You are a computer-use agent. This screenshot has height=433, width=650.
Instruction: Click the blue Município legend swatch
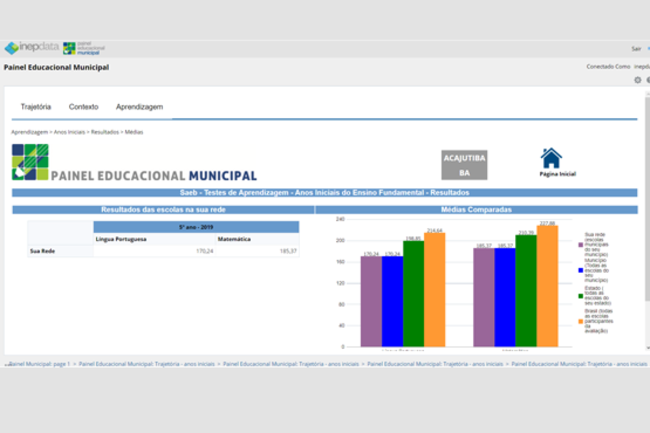(x=579, y=270)
